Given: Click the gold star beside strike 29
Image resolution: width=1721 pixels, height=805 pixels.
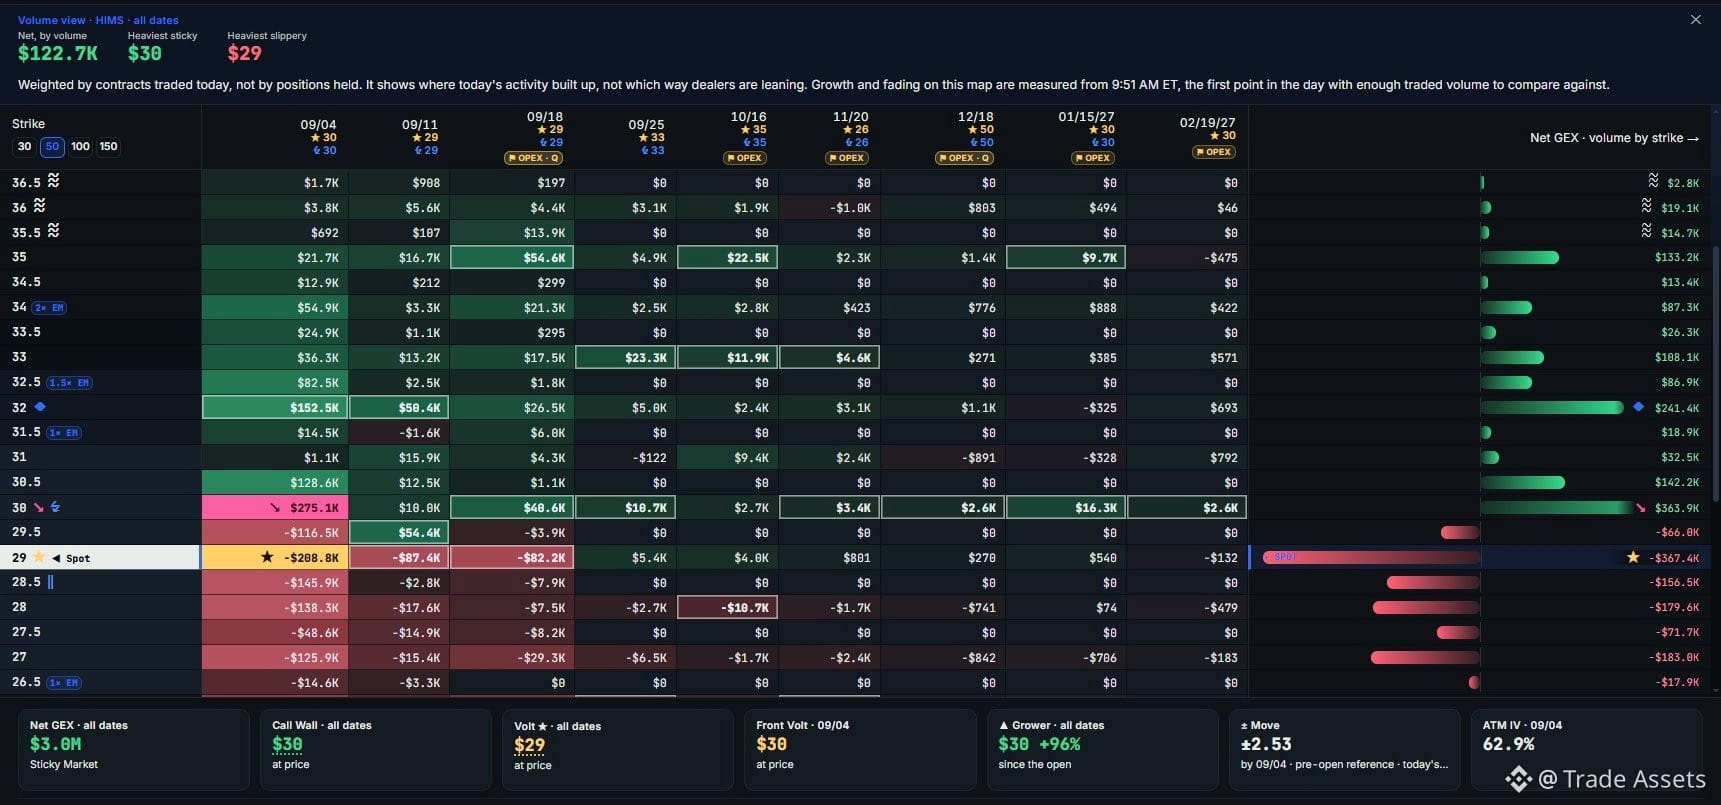Looking at the screenshot, I should pyautogui.click(x=39, y=557).
